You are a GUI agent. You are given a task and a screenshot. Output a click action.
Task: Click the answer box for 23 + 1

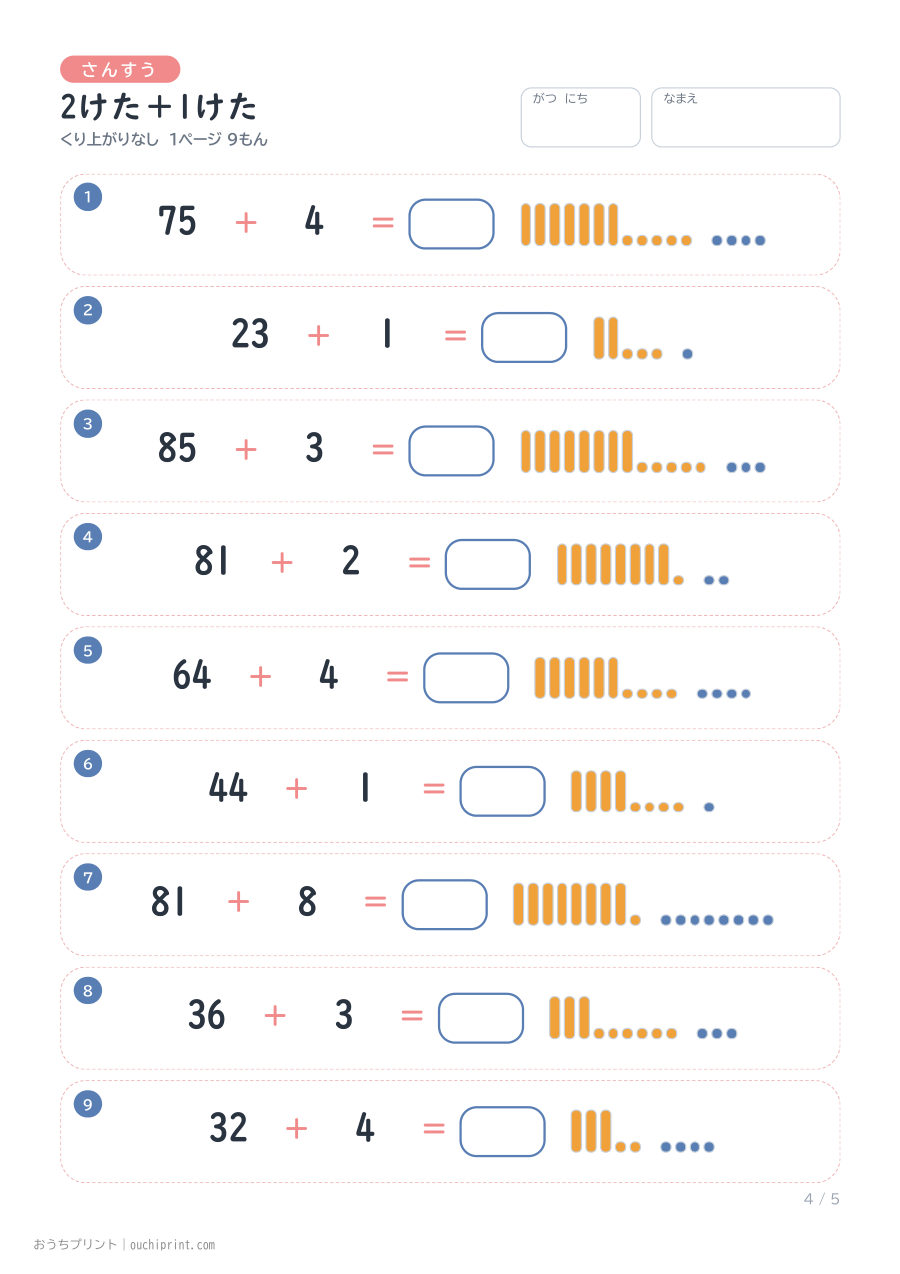(x=524, y=337)
